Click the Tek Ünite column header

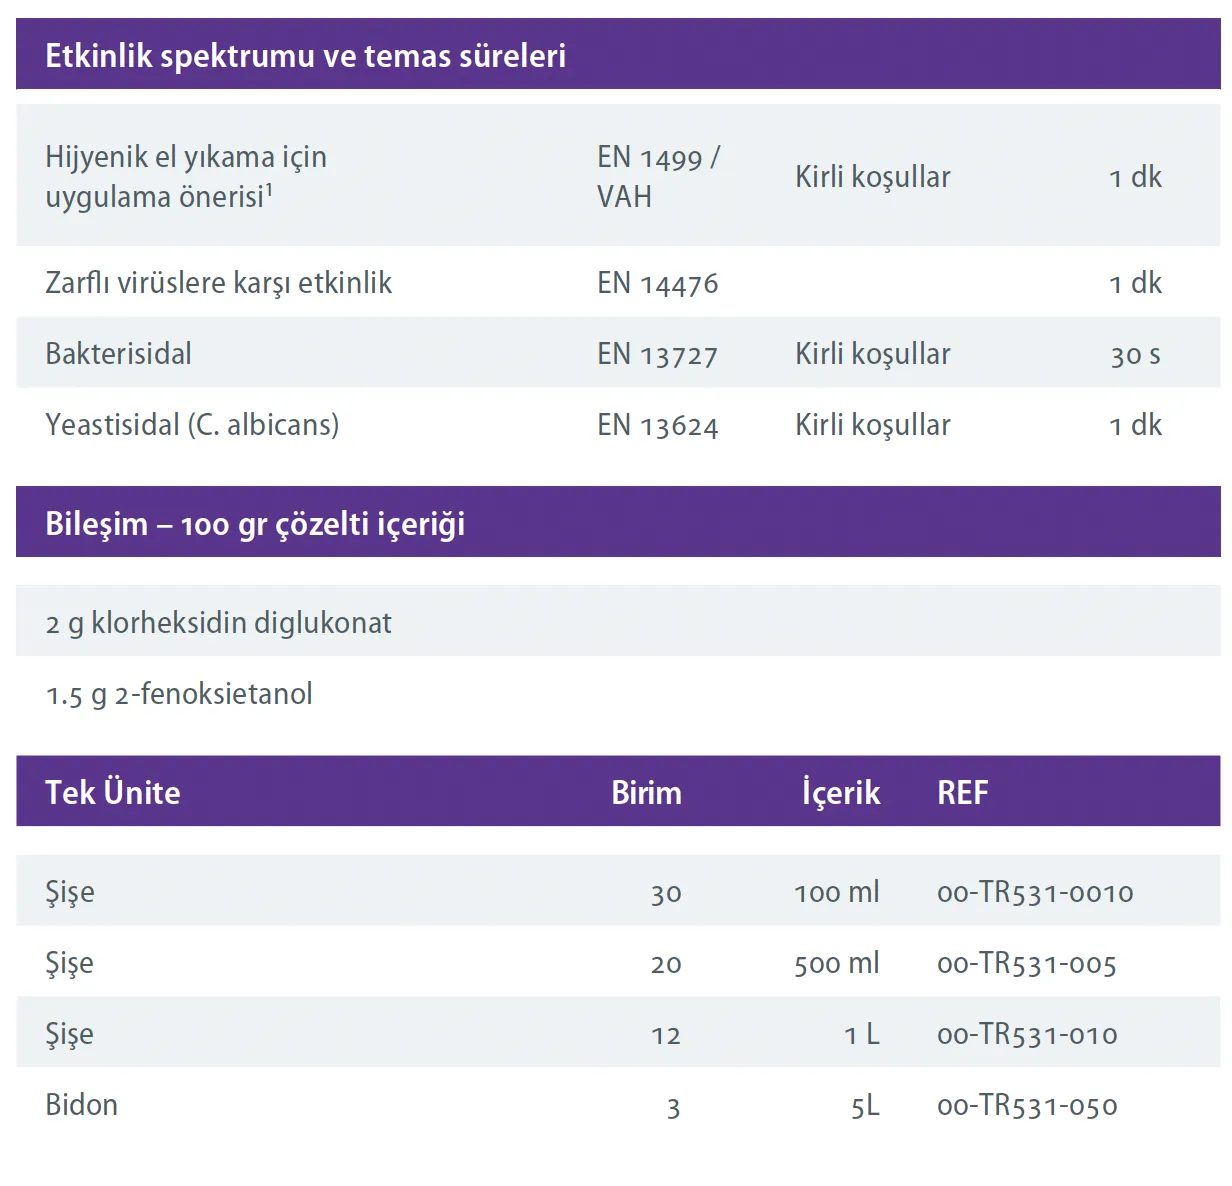pyautogui.click(x=113, y=793)
